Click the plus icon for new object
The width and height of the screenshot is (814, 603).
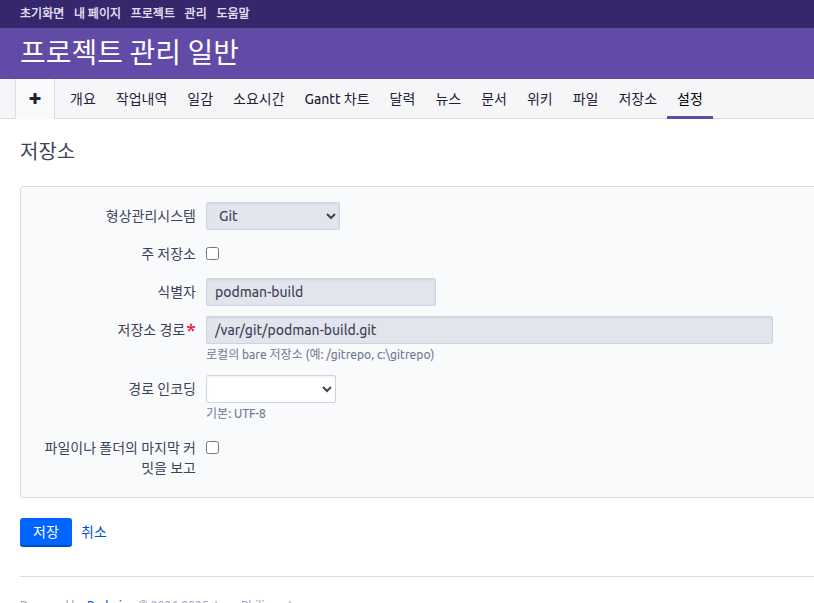click(x=35, y=99)
